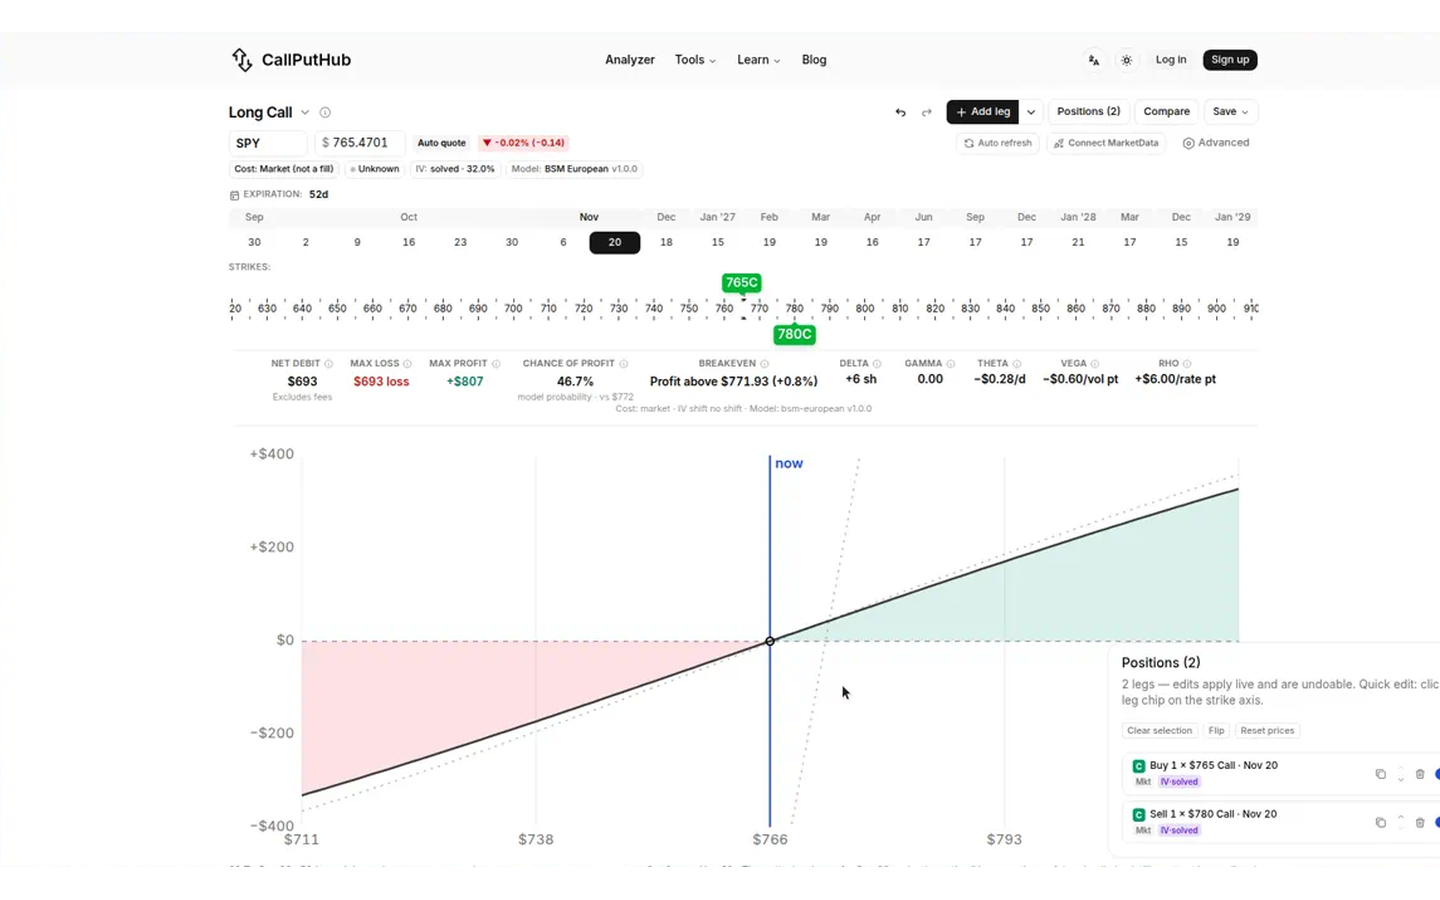Viewport: 1440px width, 900px height.
Task: Click the info icon next to Net Debit
Action: 328,364
